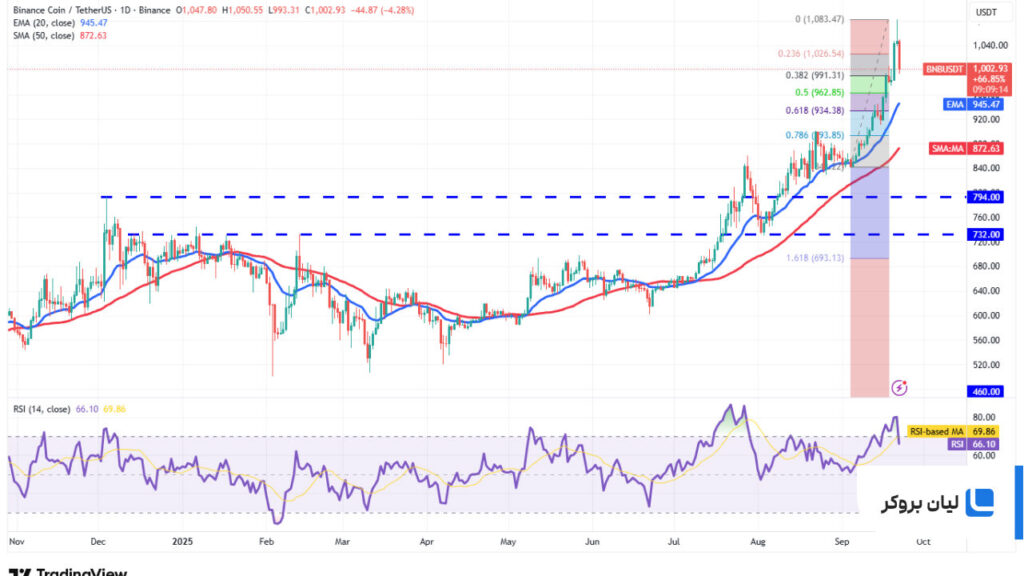The image size is (1024, 576).
Task: Click the 680.00 tick on the price axis
Action: point(987,266)
